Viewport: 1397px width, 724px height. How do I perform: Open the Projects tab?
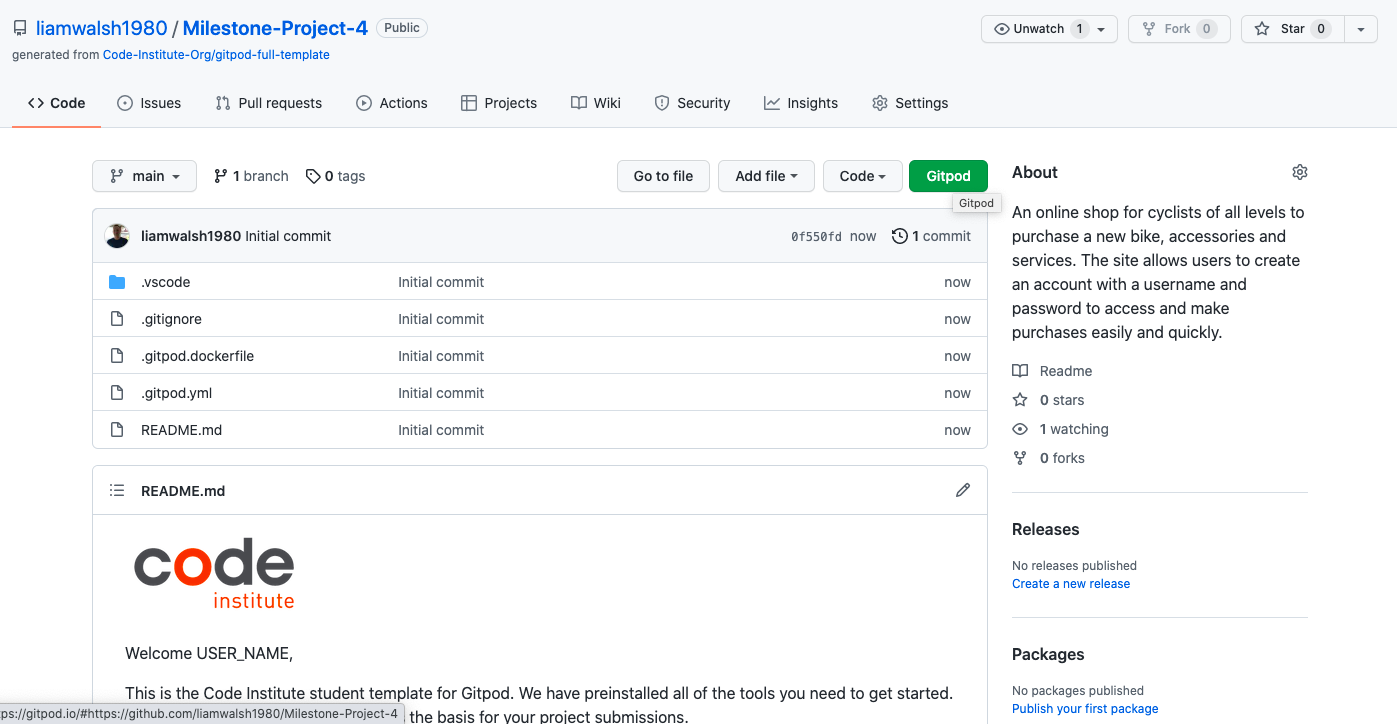(x=499, y=103)
